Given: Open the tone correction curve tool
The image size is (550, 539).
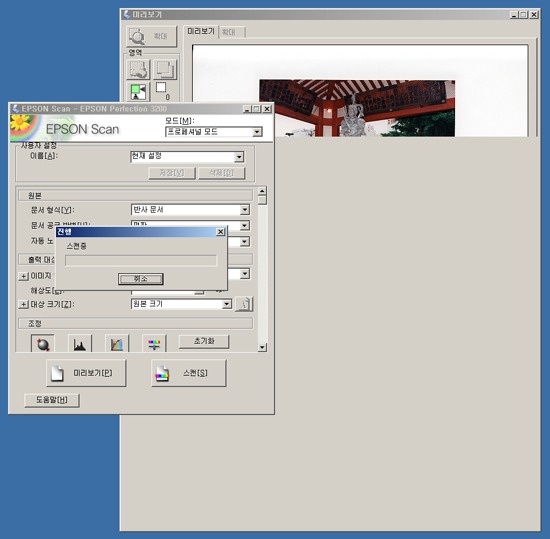Looking at the screenshot, I should click(117, 344).
